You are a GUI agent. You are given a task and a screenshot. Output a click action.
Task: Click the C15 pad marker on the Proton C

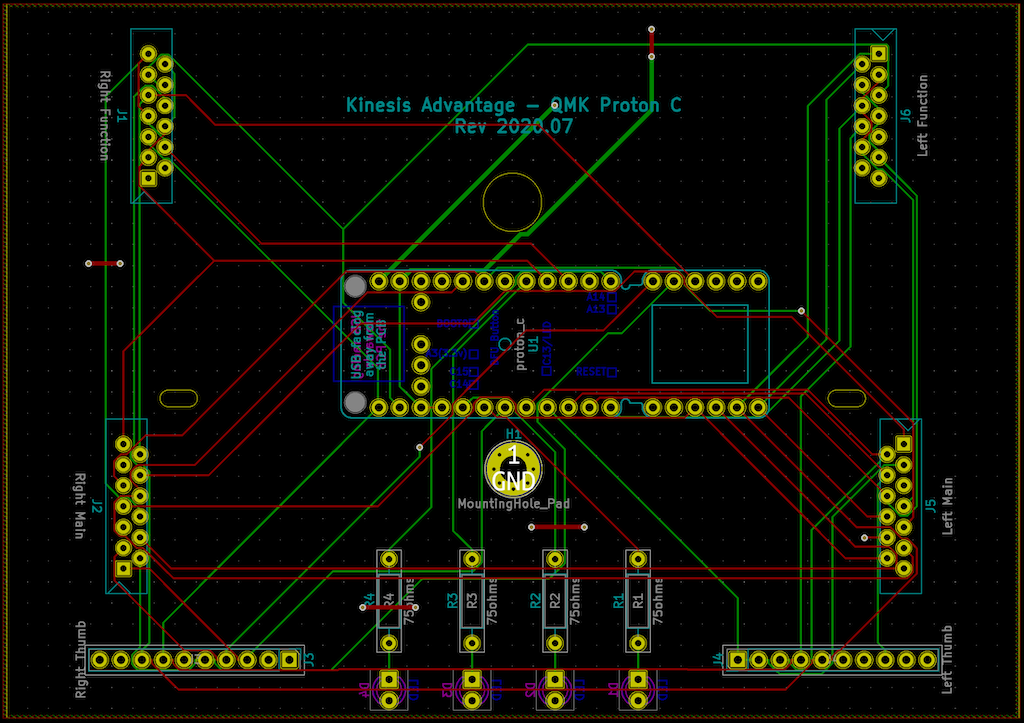pos(475,372)
